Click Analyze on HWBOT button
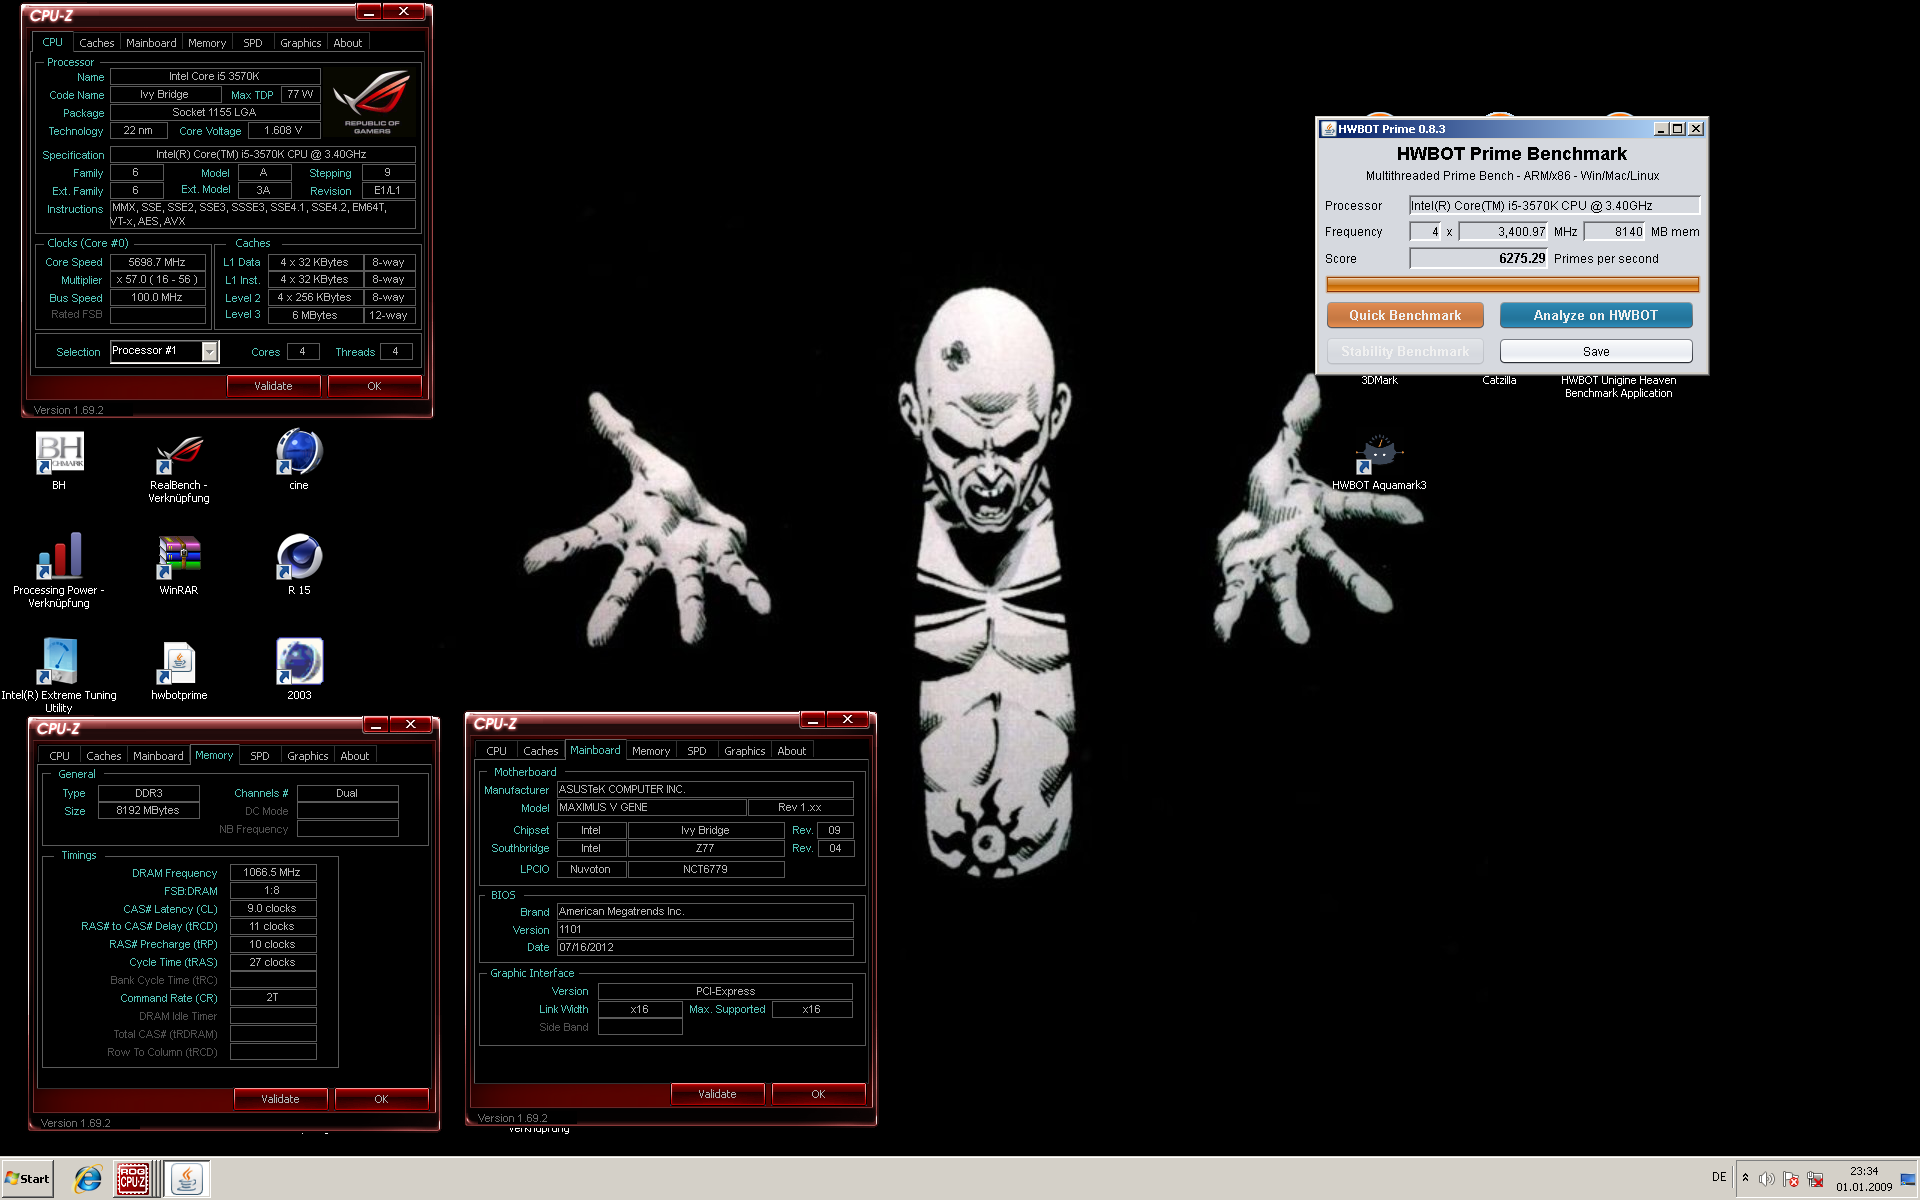Image resolution: width=1920 pixels, height=1200 pixels. pos(1596,315)
